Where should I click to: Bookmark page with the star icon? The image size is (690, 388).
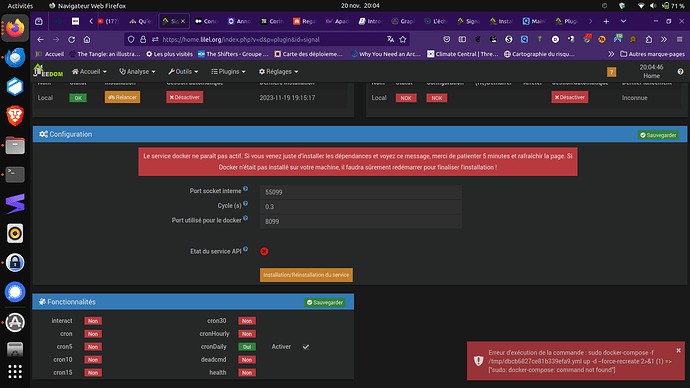click(403, 40)
